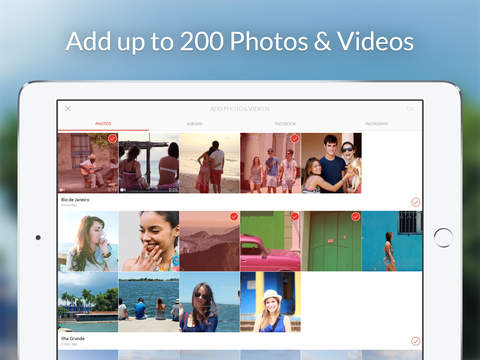Deselect the mountain landscape photo checkmark
This screenshot has height=360, width=480.
coord(234,216)
